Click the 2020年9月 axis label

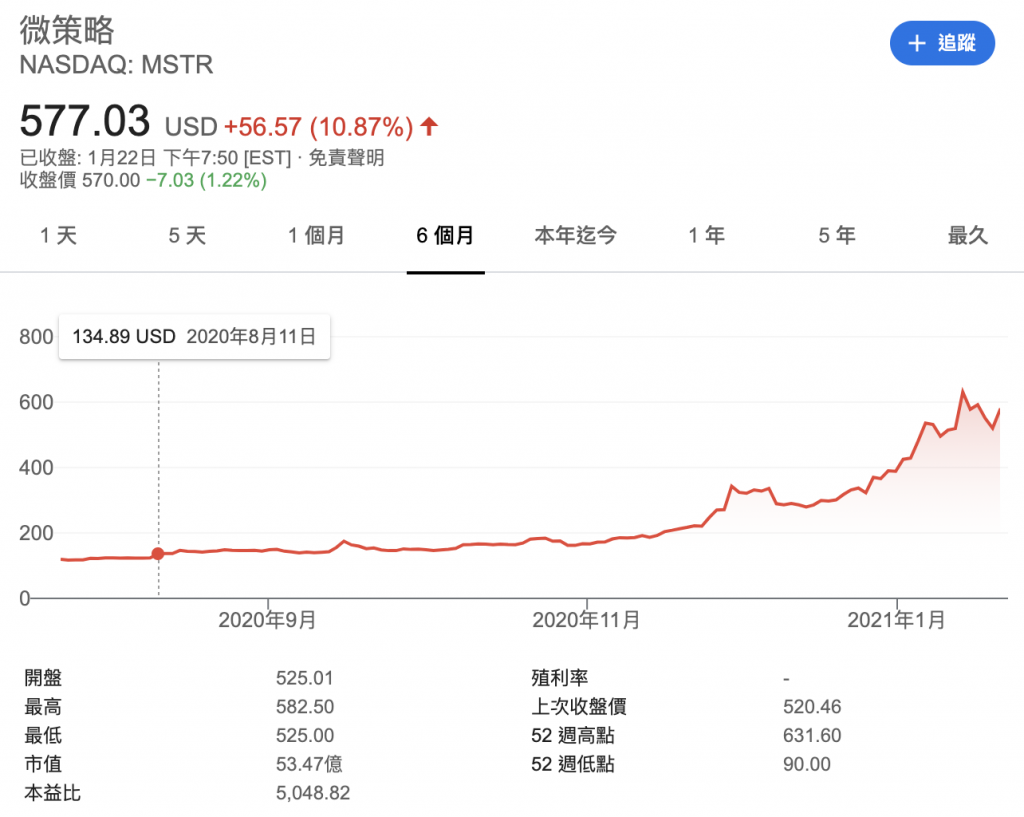(x=267, y=620)
